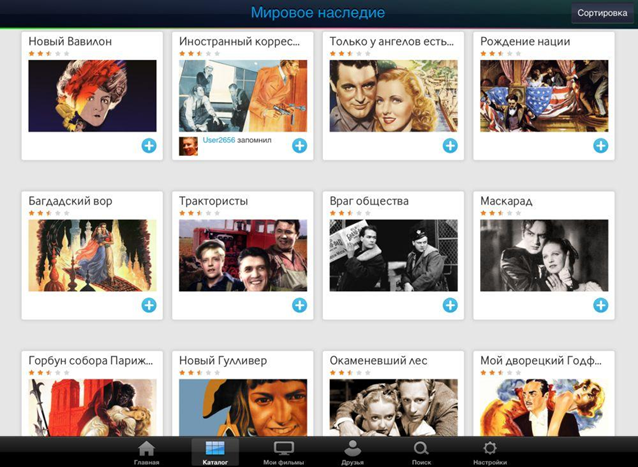The height and width of the screenshot is (467, 638).
Task: Open the Настройки settings tab
Action: tap(490, 452)
